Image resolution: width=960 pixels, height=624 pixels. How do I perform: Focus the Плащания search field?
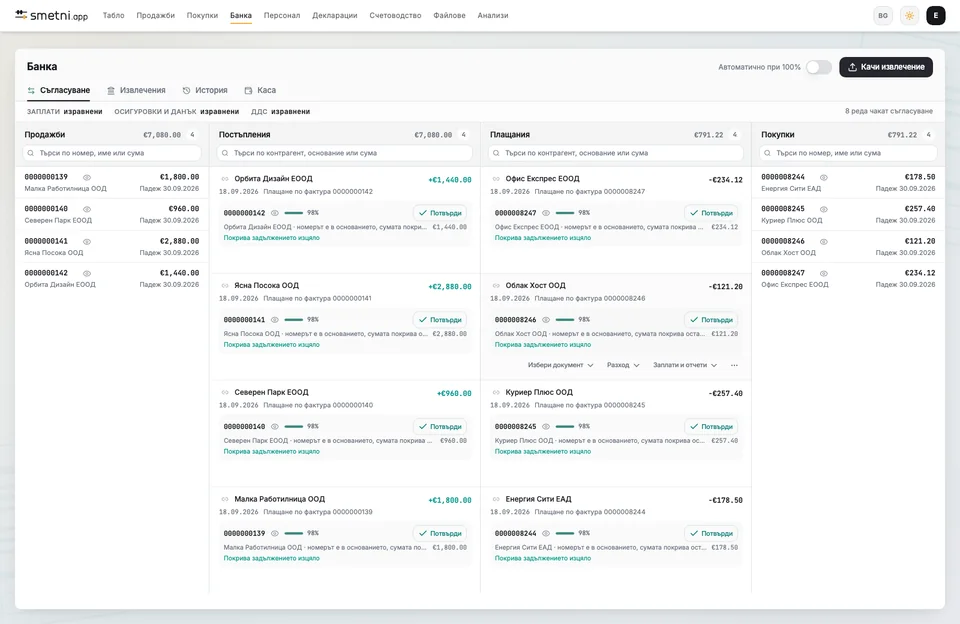click(x=616, y=153)
